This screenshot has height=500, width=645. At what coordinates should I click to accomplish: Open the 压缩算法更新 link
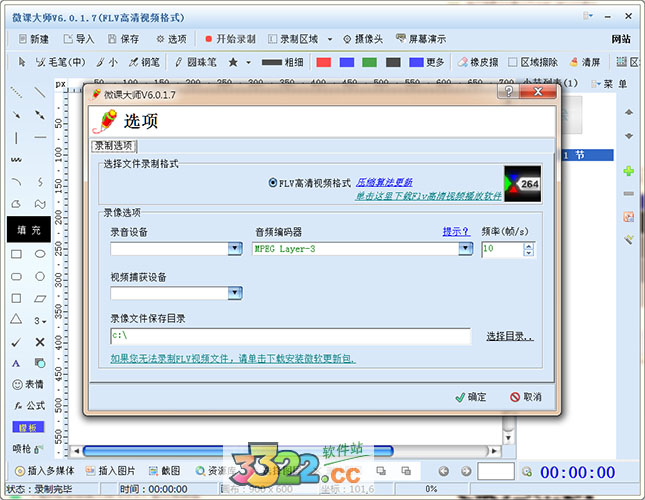[384, 182]
